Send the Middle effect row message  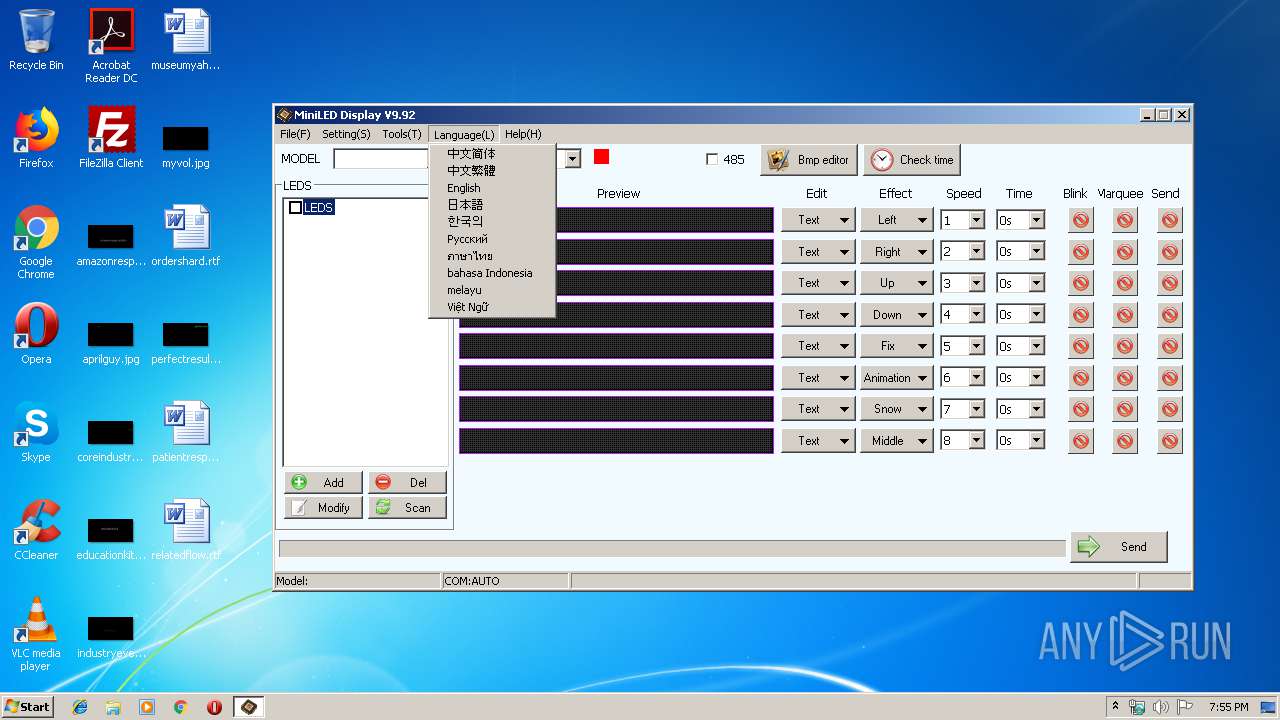1170,441
